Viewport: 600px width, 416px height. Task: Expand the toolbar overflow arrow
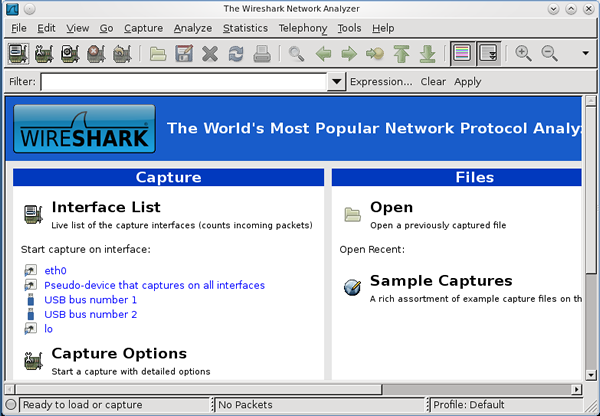coord(585,53)
